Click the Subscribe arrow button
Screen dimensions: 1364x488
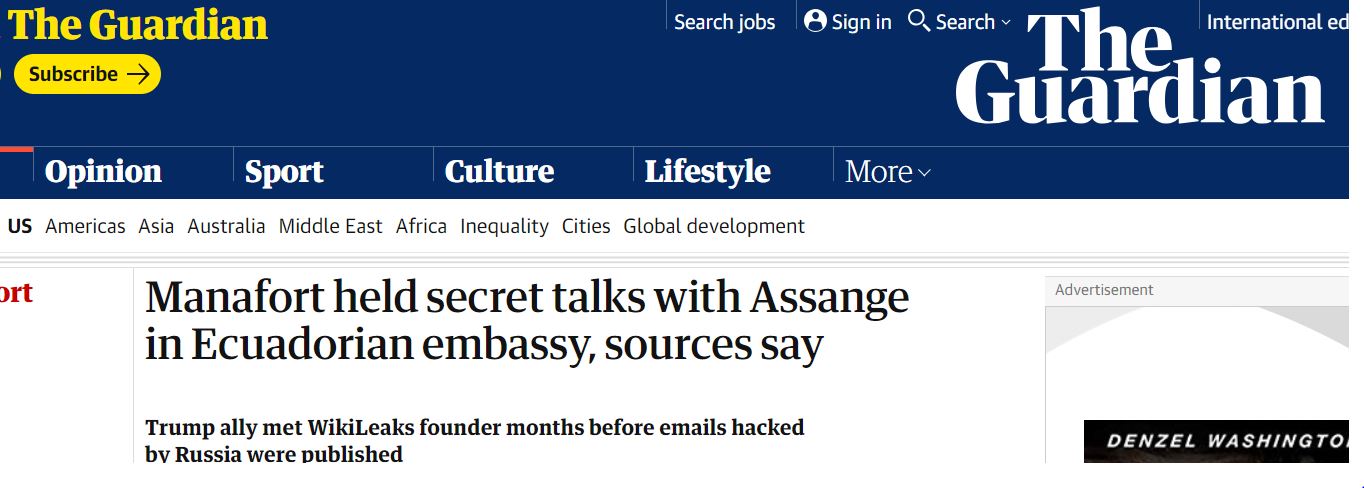click(87, 74)
